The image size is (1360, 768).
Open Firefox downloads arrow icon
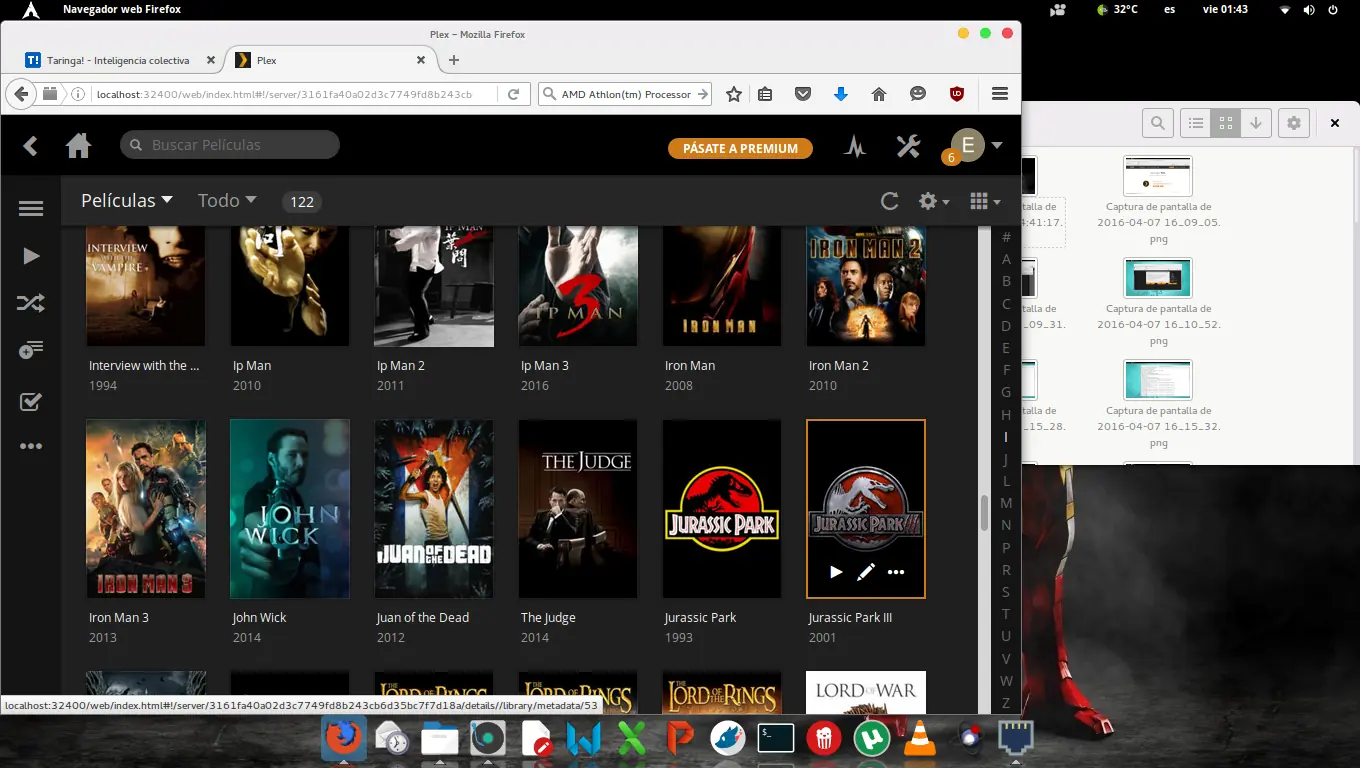tap(840, 94)
